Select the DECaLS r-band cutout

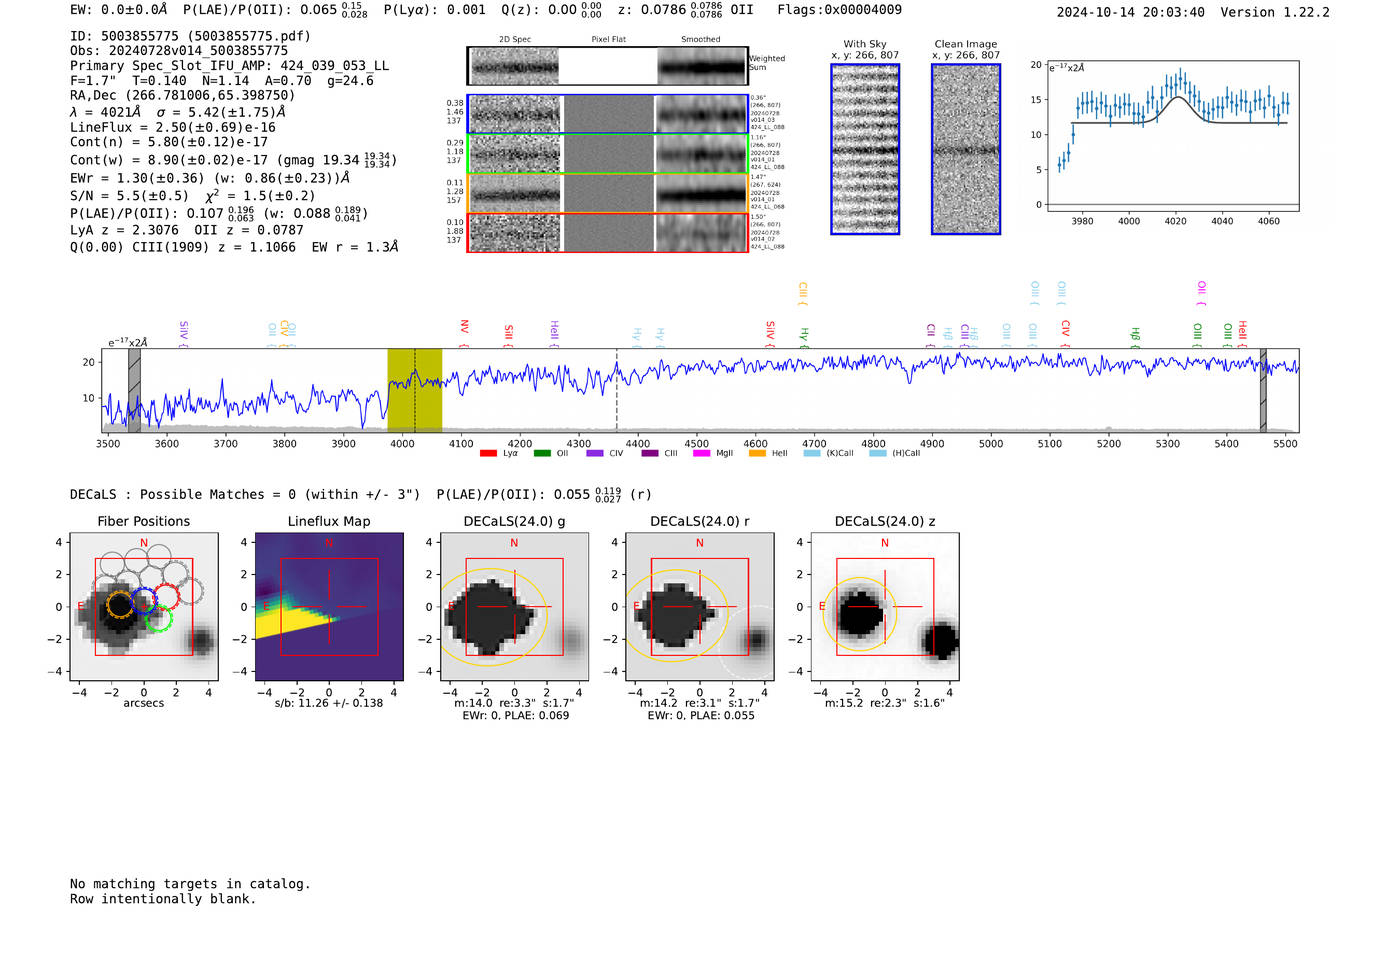pos(699,607)
